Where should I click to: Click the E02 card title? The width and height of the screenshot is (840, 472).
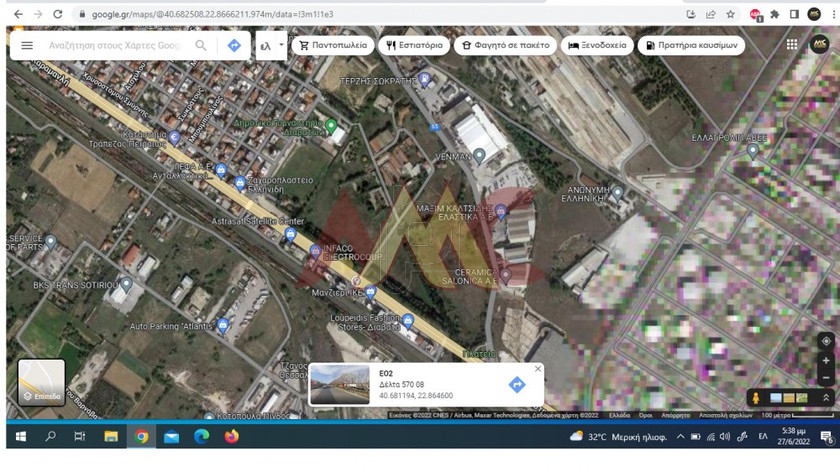[x=386, y=373]
